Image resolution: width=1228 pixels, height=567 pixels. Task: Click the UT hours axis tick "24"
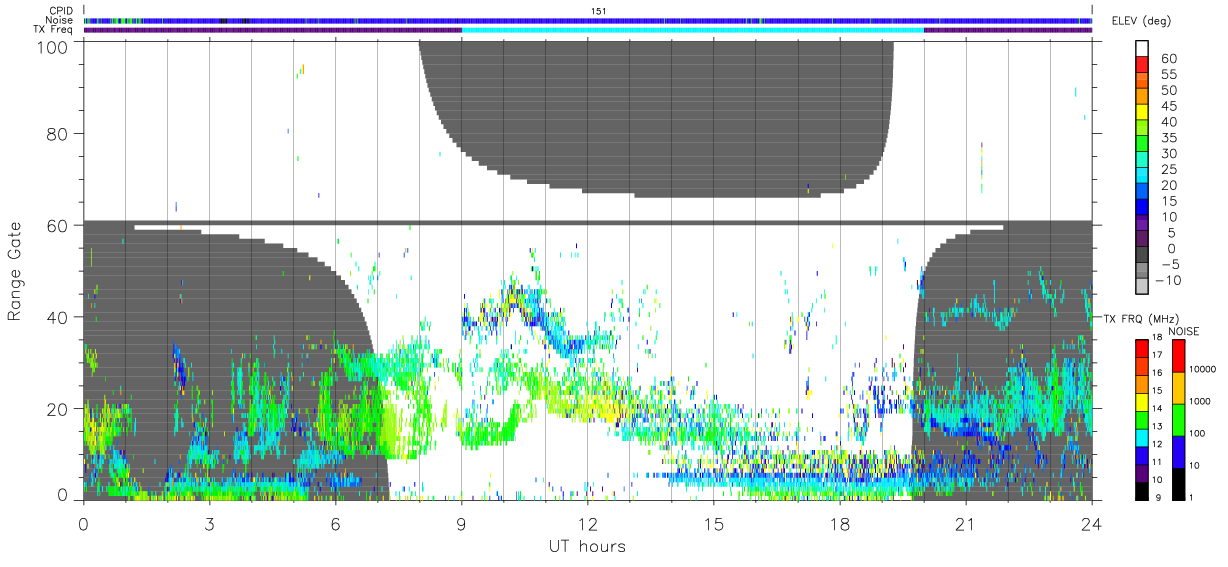point(1091,524)
